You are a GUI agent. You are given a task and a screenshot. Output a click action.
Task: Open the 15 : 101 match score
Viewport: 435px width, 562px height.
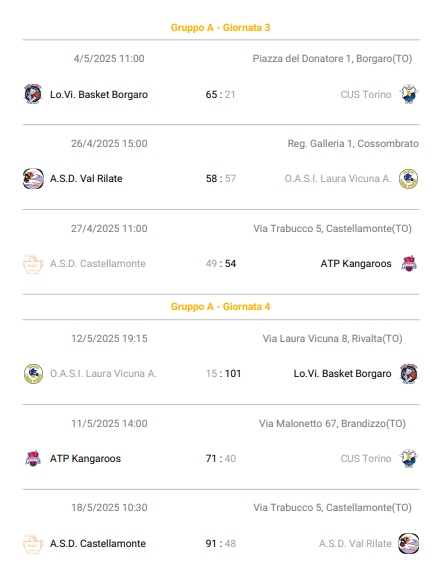pyautogui.click(x=223, y=374)
